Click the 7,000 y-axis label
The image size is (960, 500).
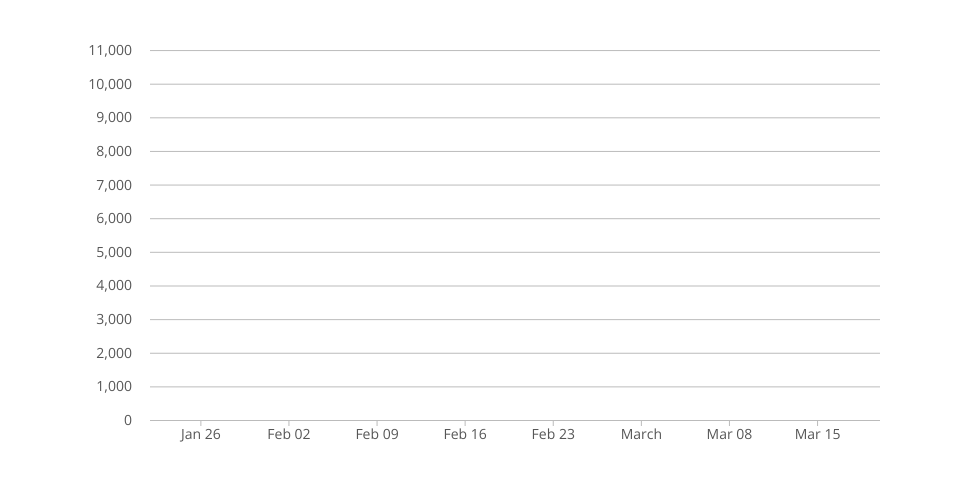point(113,185)
